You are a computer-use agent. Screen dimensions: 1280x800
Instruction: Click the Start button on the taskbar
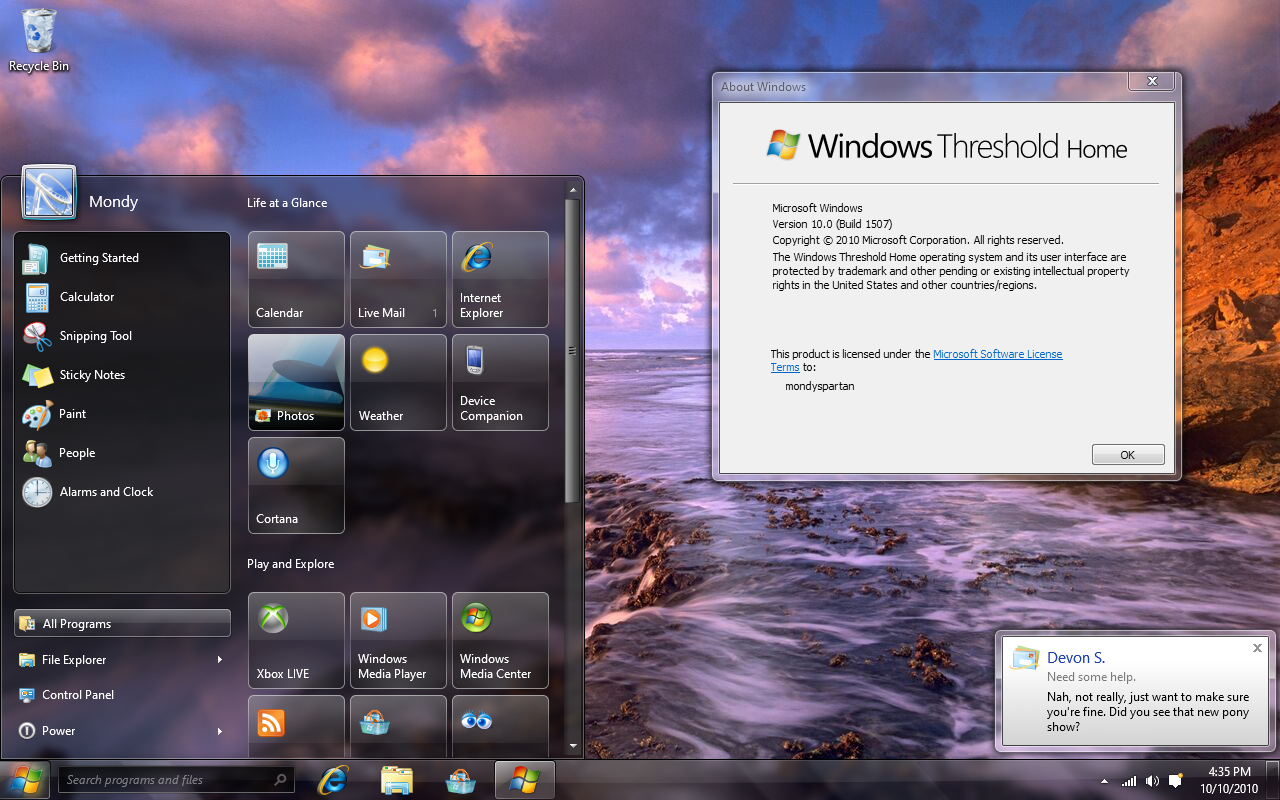pos(25,779)
